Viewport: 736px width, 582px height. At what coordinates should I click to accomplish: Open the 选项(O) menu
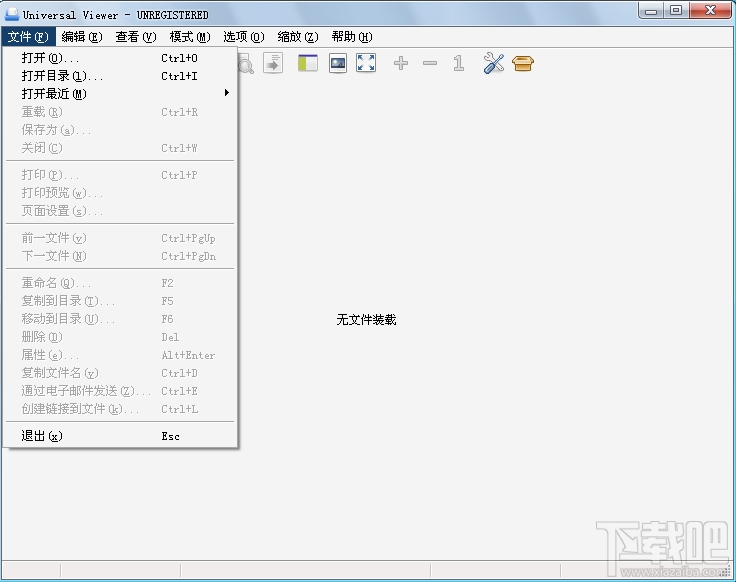[244, 37]
